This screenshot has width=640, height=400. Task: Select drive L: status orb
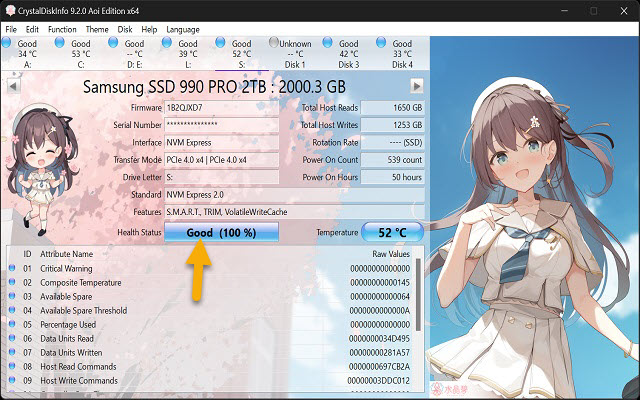(x=167, y=42)
